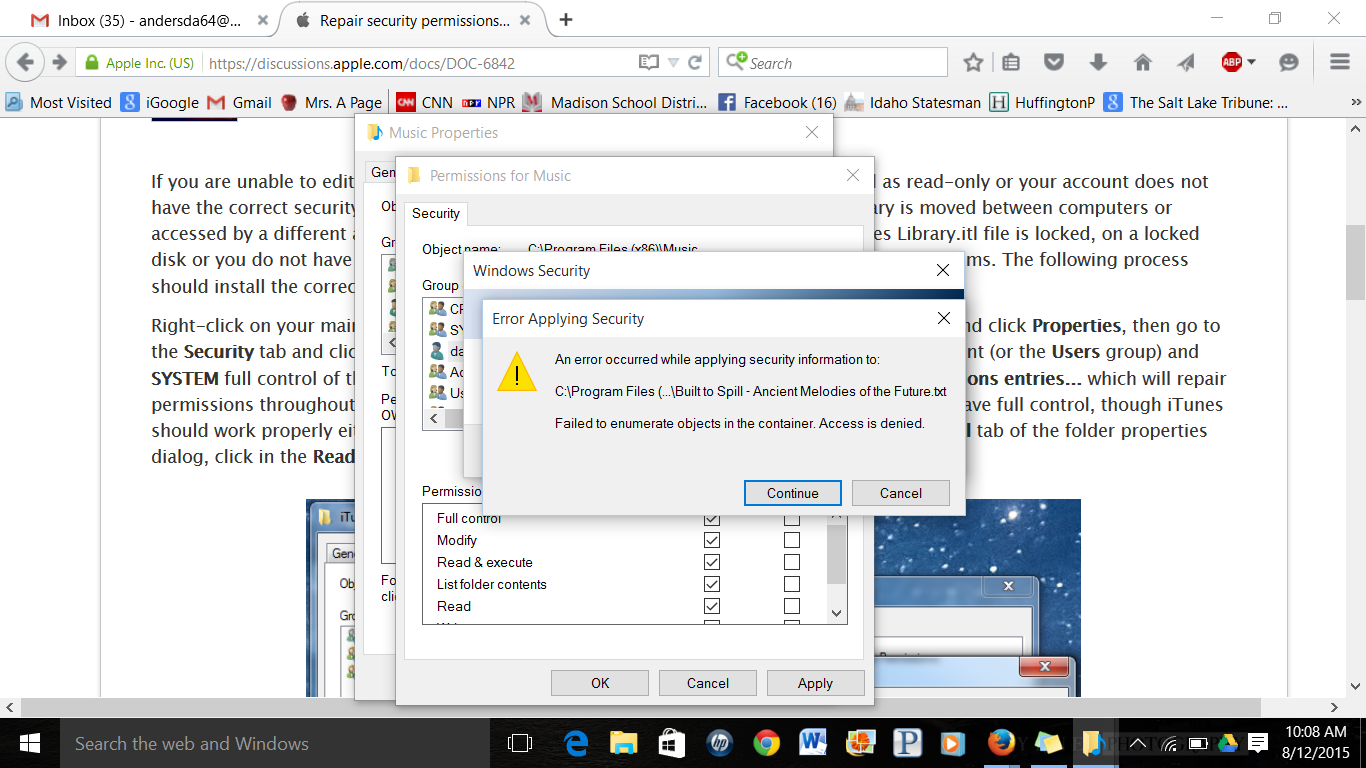Screen dimensions: 1366x768
Task: Expand the bookmarks bar overflow chevron
Action: (1355, 102)
